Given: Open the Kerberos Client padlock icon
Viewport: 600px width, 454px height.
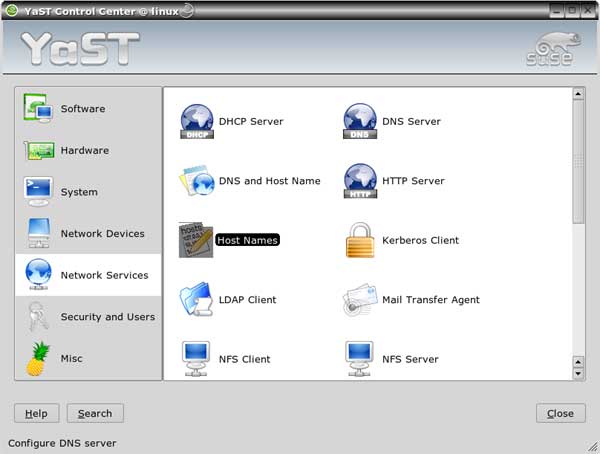Looking at the screenshot, I should click(x=360, y=240).
